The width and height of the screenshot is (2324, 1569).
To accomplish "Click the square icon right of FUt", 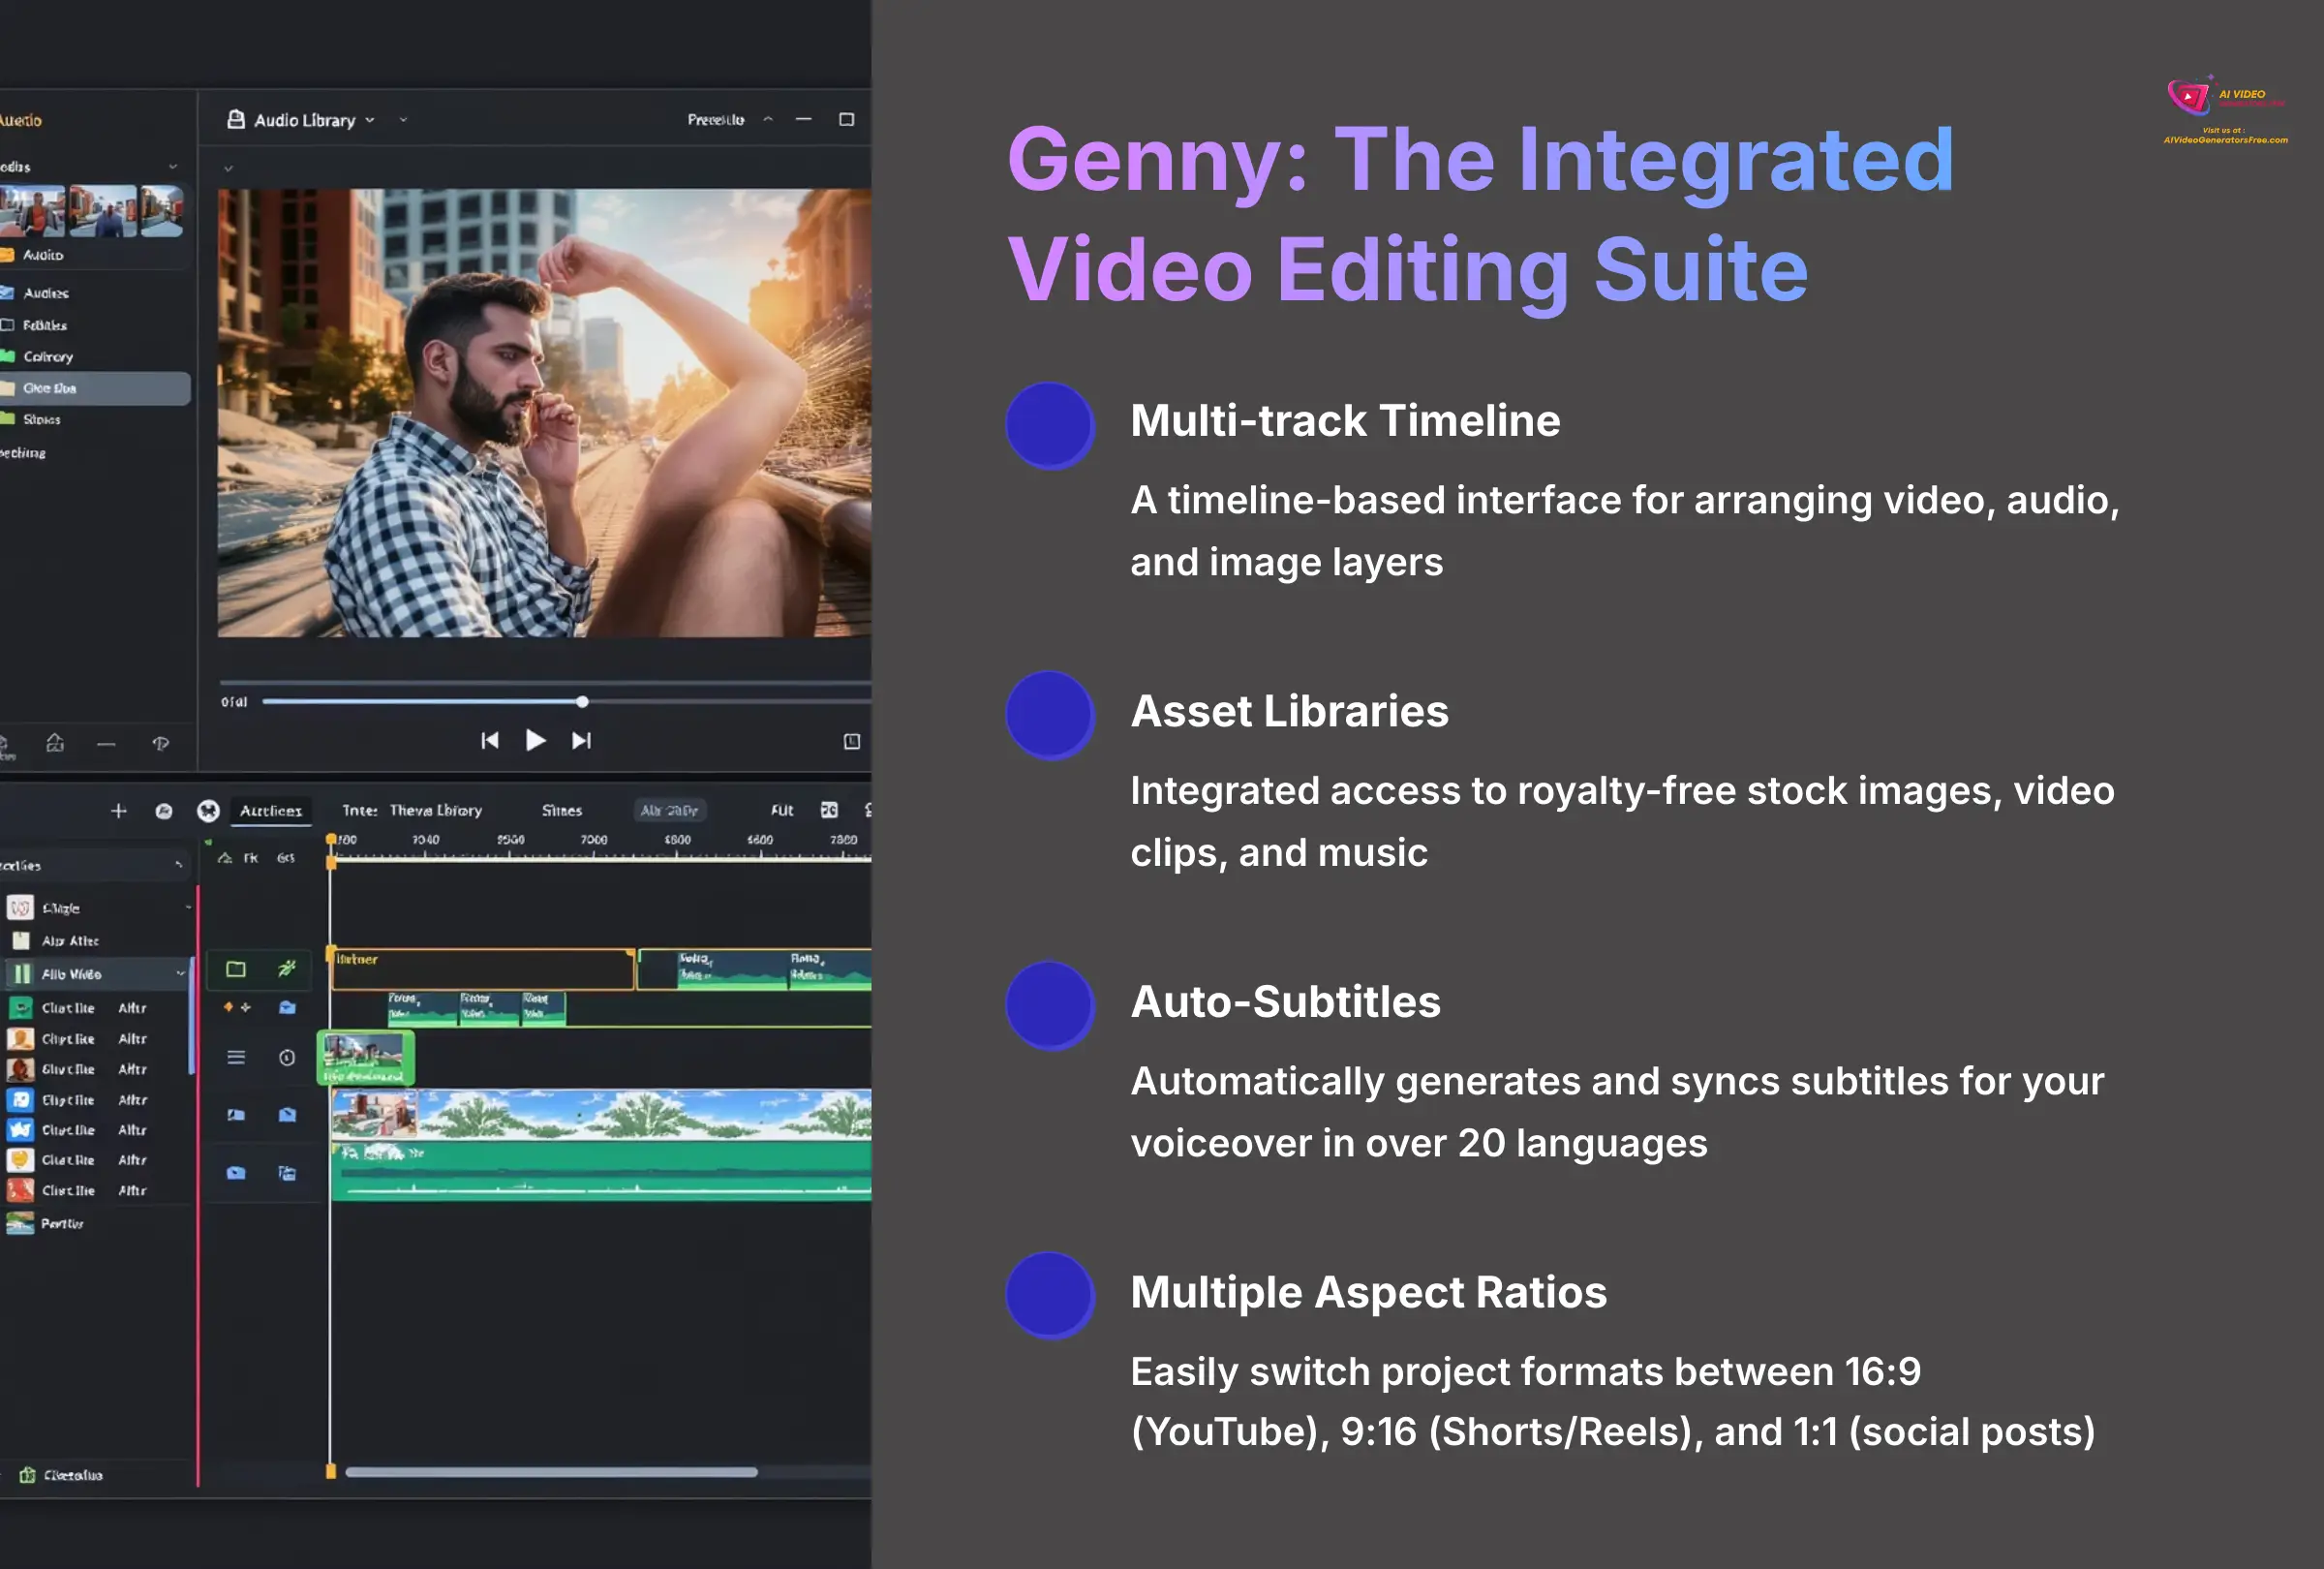I will (x=829, y=810).
